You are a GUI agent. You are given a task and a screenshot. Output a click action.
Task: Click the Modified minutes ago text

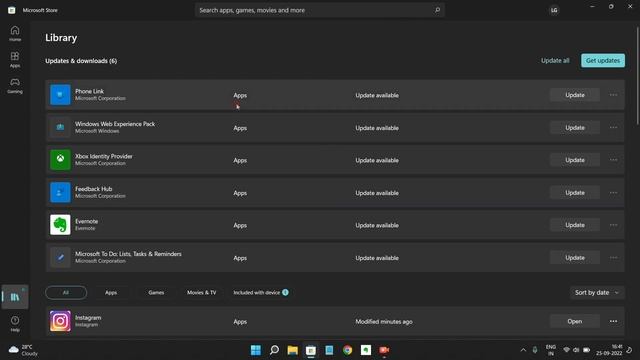[x=384, y=322]
